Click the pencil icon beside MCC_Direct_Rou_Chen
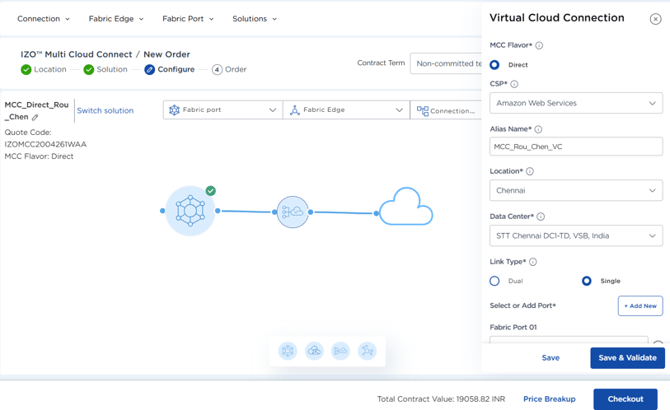 (35, 117)
